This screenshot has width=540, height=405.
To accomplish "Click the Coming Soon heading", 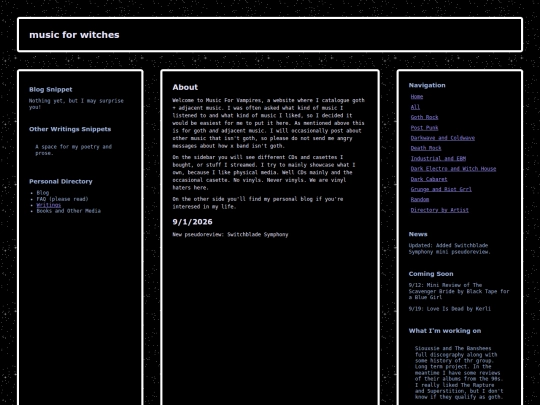I will 431,274.
